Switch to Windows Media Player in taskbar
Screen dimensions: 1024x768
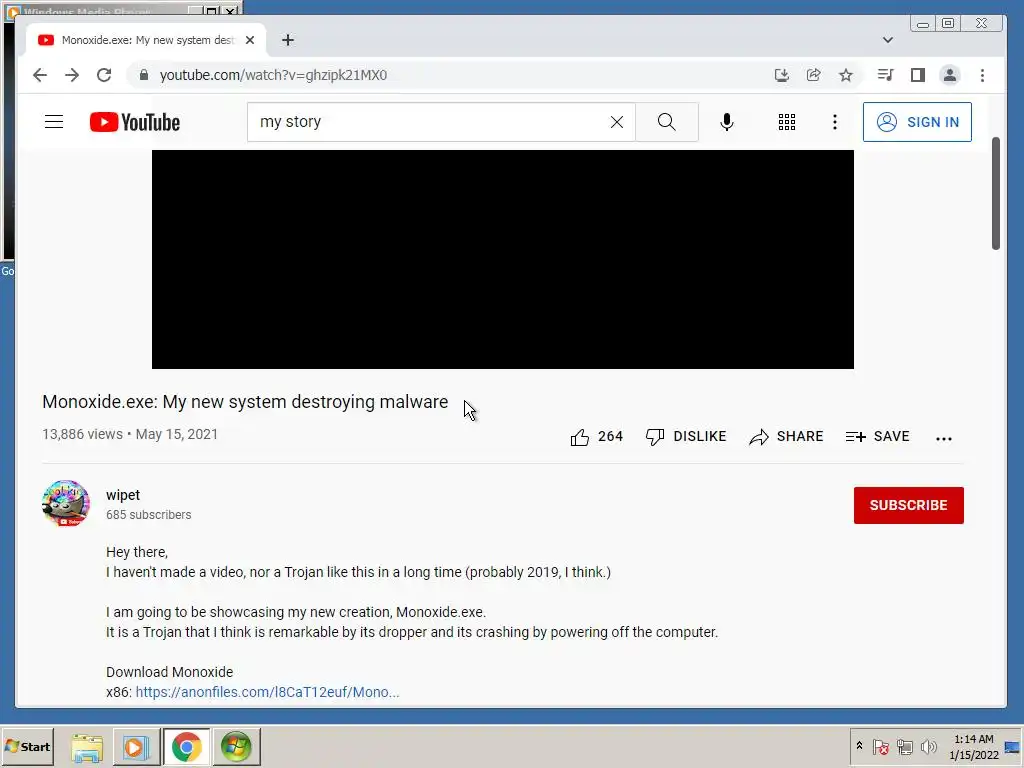(x=136, y=746)
